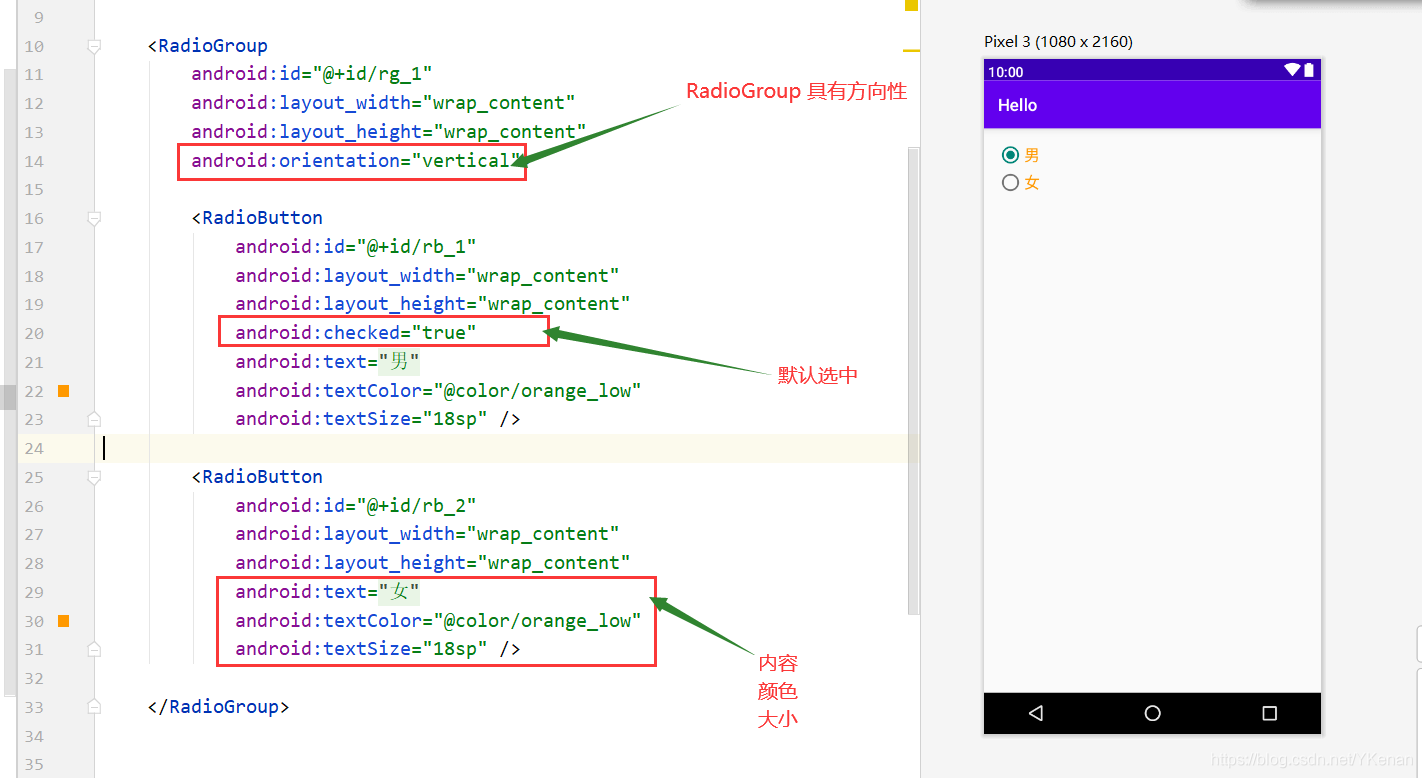
Task: Click android:layout_width on line 12
Action: [x=384, y=103]
